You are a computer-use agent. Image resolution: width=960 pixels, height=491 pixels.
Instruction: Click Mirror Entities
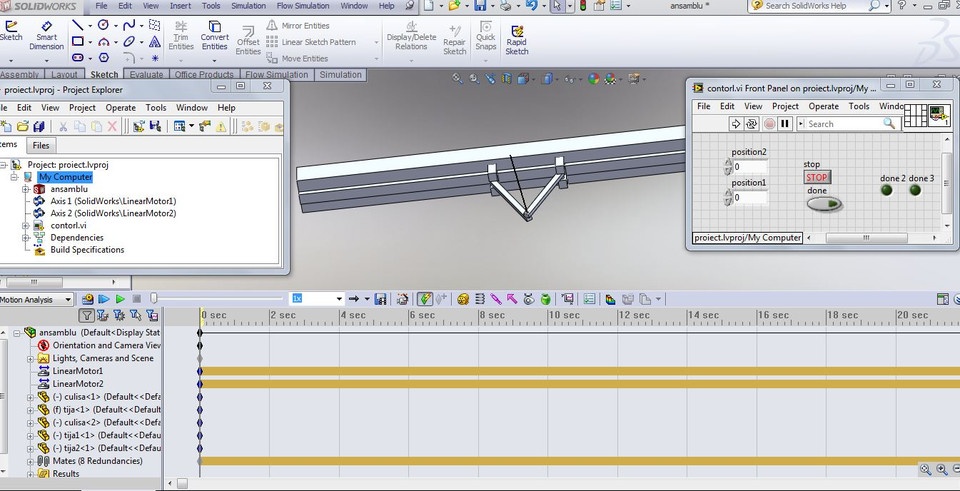click(x=298, y=26)
